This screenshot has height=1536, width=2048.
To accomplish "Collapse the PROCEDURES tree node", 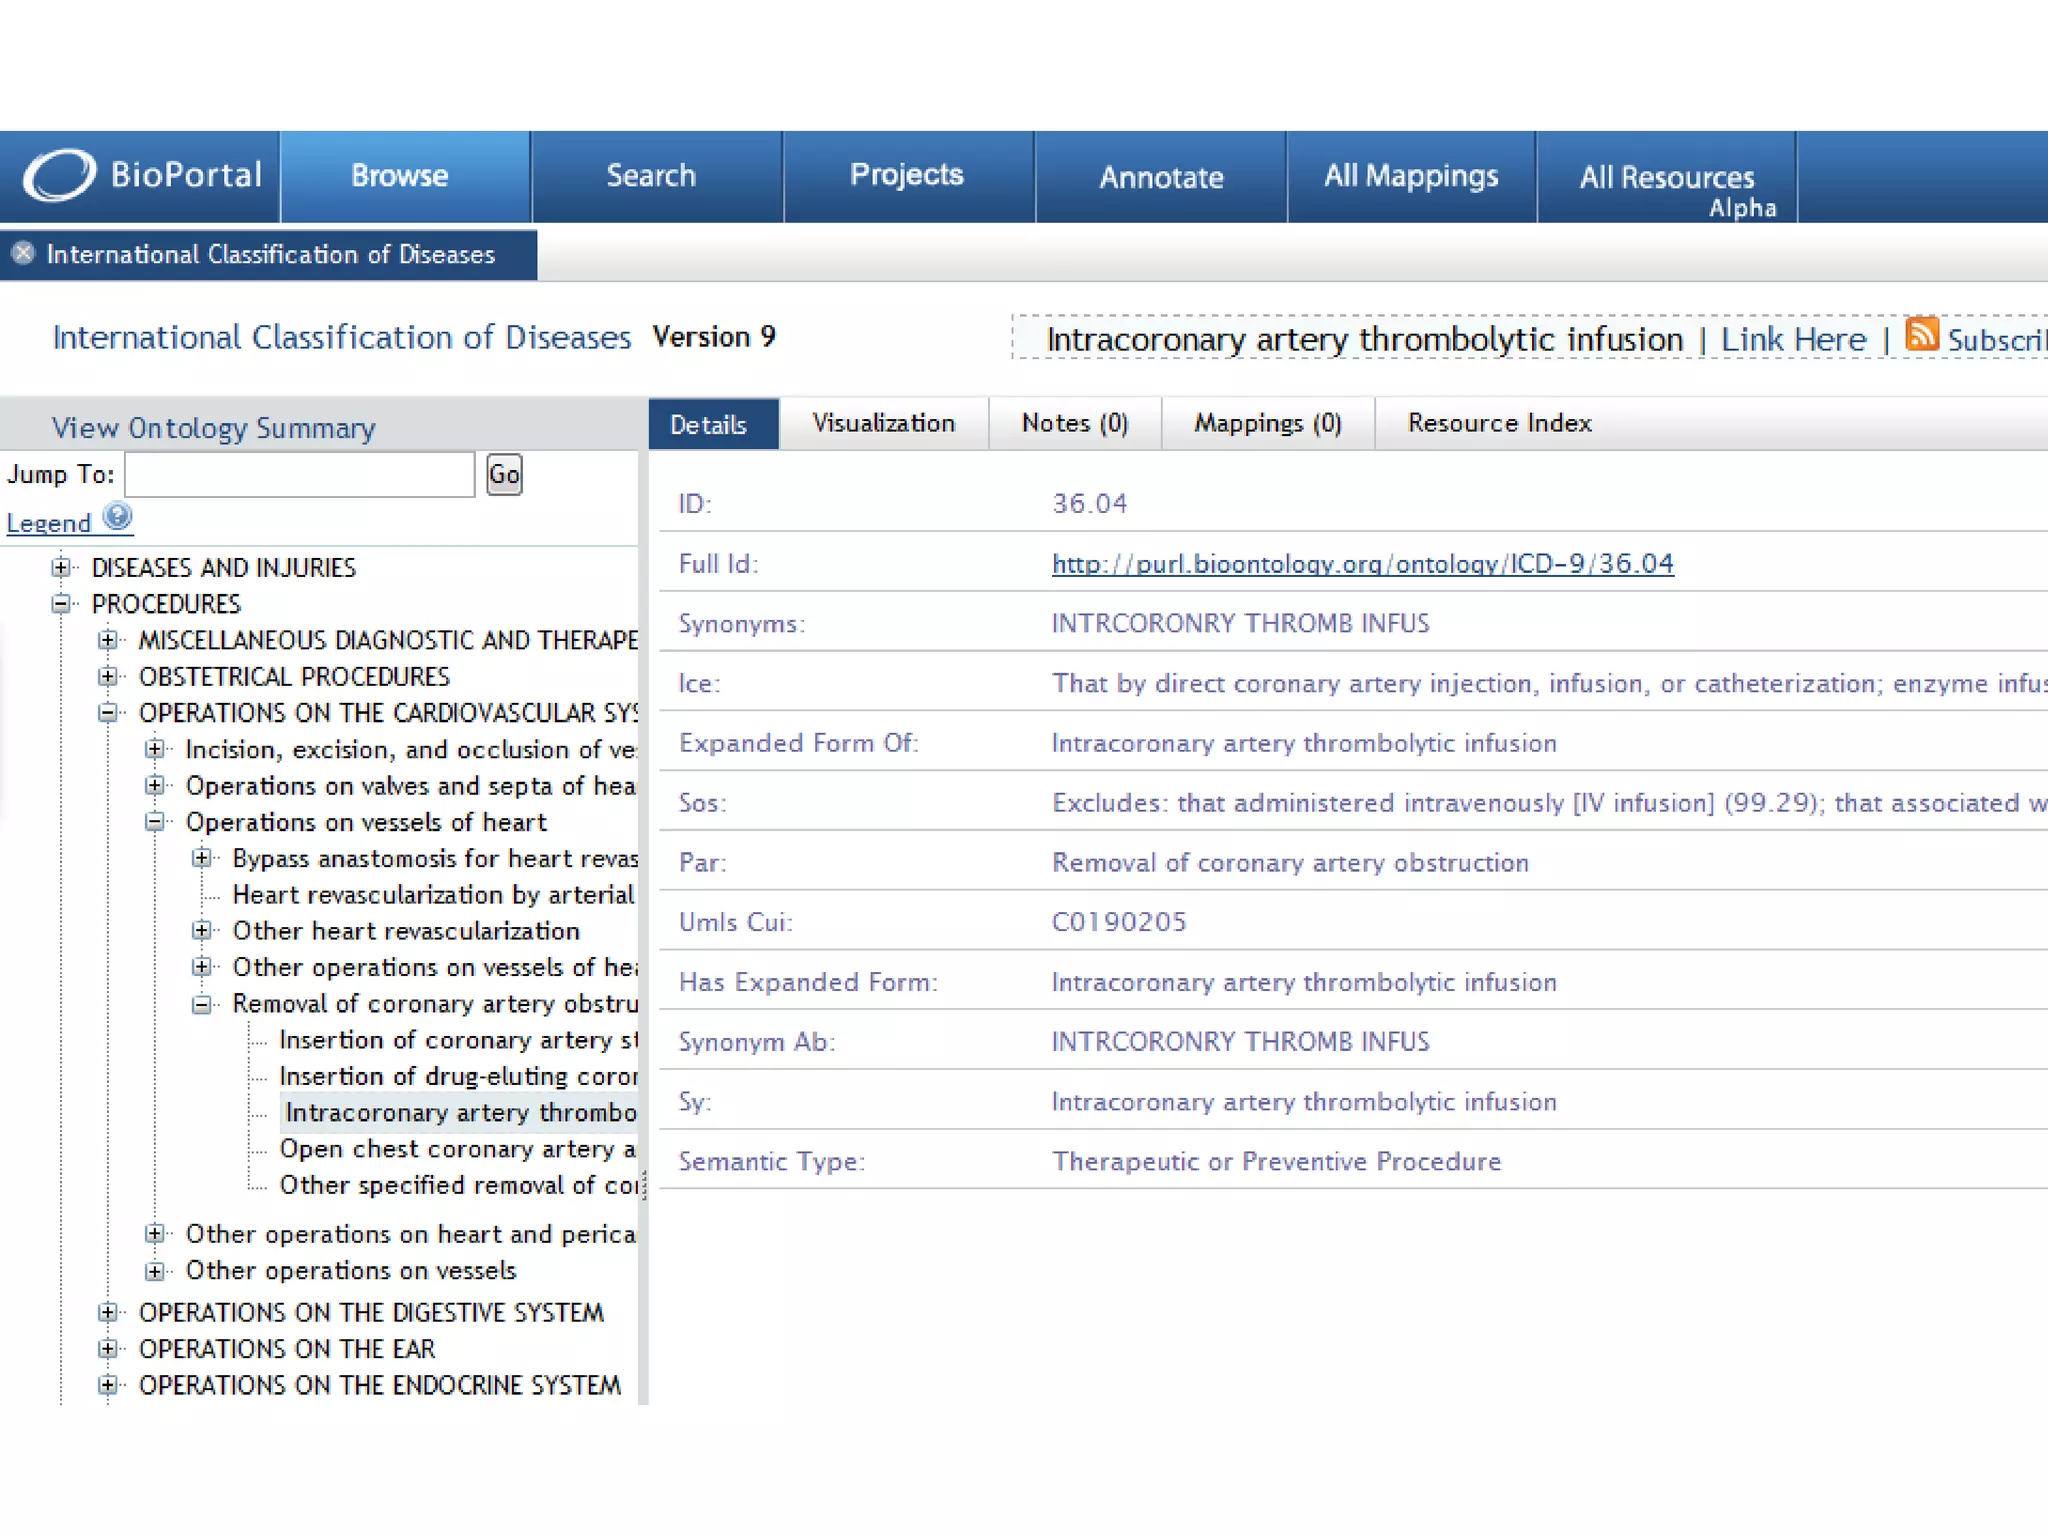I will 61,604.
